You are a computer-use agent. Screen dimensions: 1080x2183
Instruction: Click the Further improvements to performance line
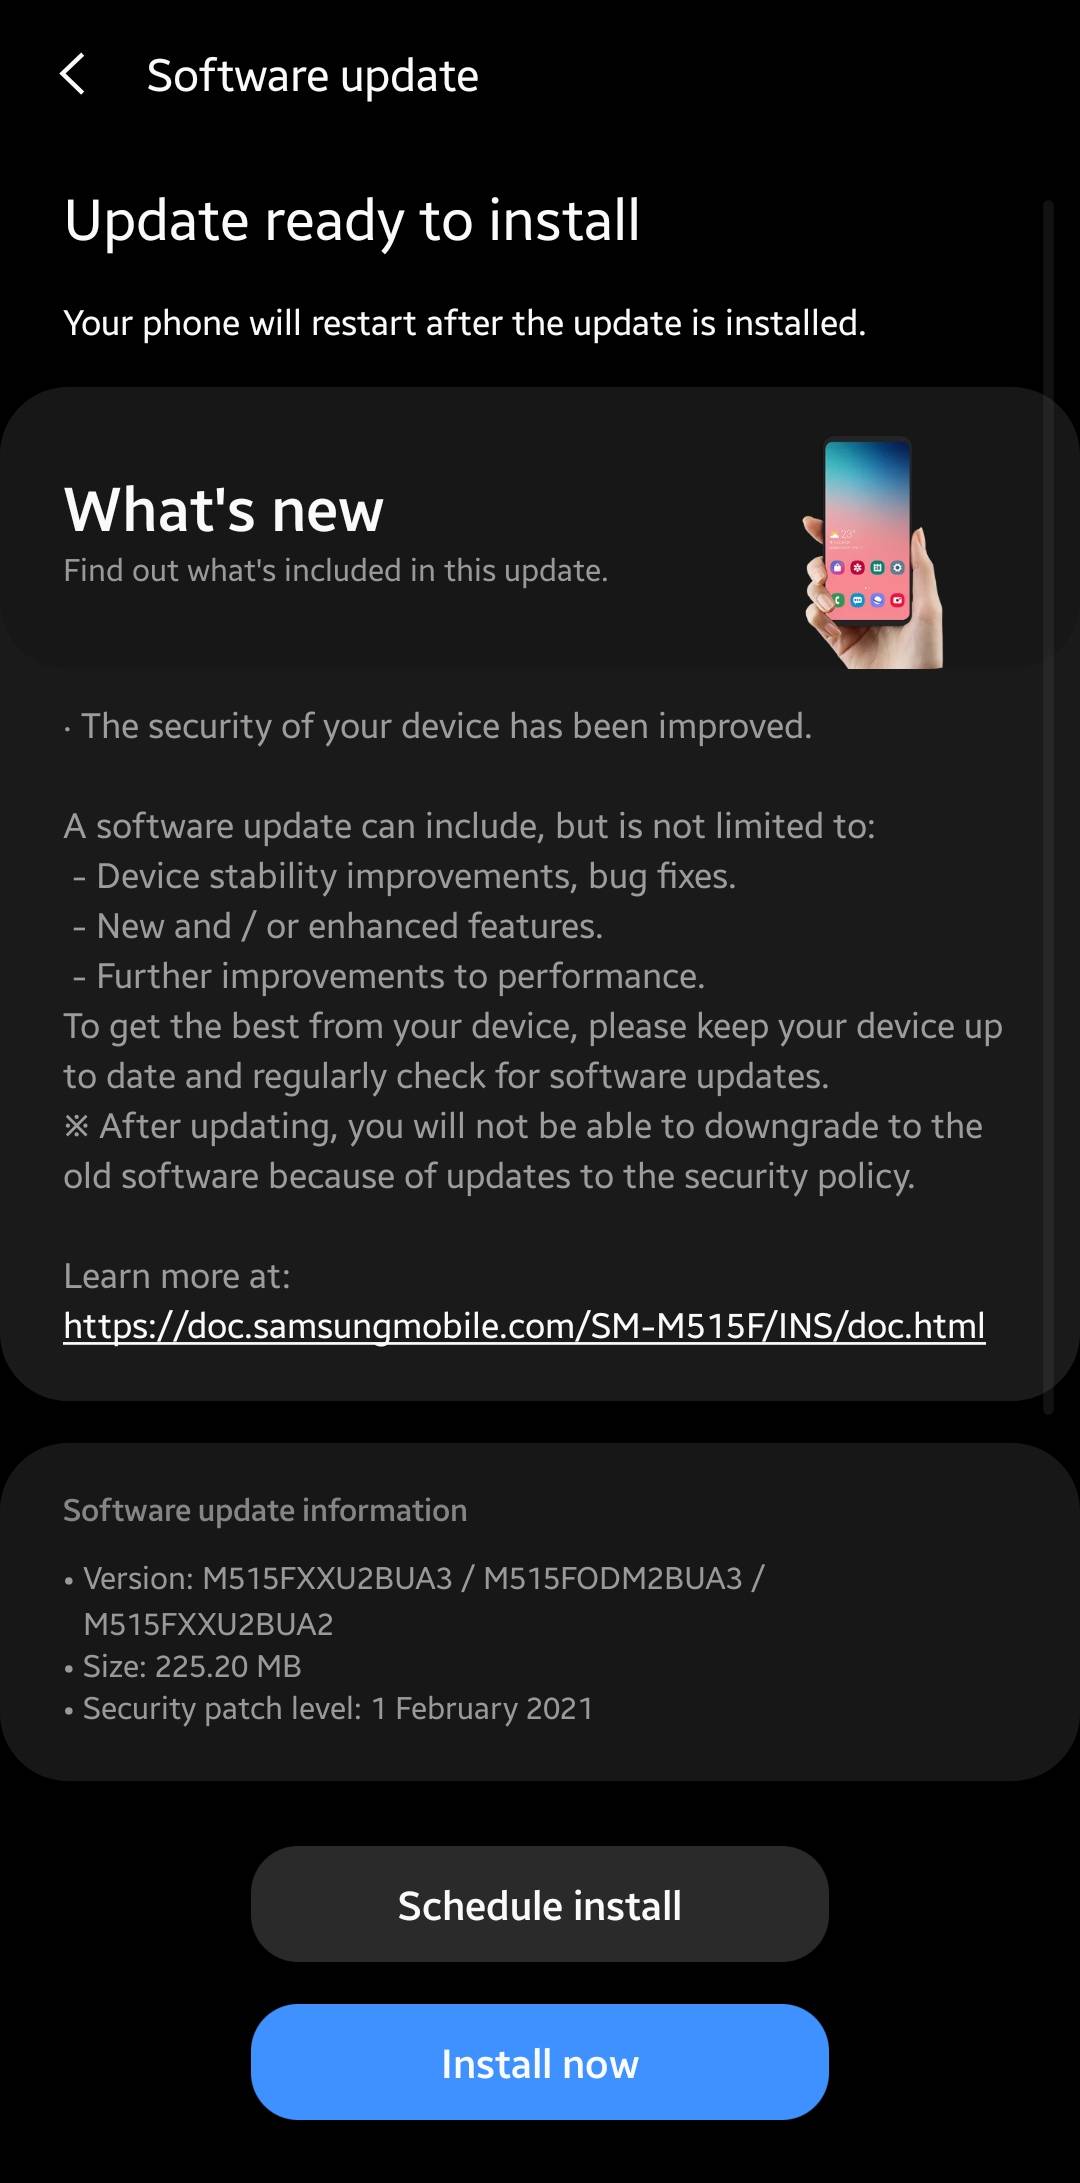pyautogui.click(x=389, y=976)
